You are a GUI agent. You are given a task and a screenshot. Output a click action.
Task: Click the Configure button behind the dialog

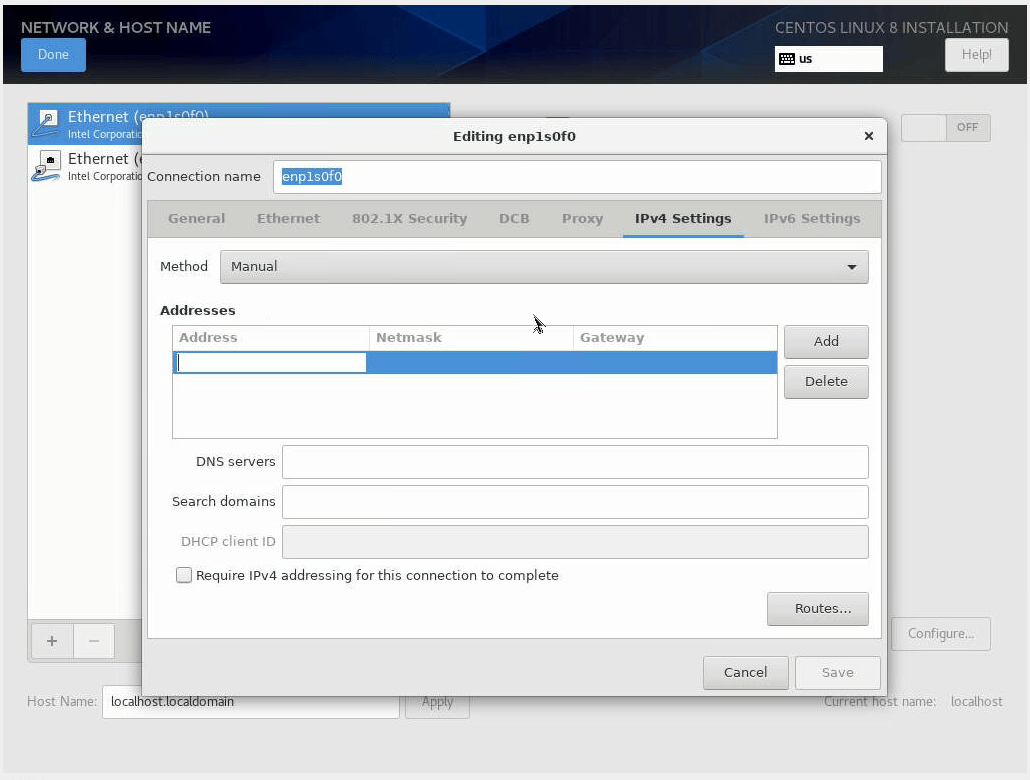pyautogui.click(x=941, y=634)
